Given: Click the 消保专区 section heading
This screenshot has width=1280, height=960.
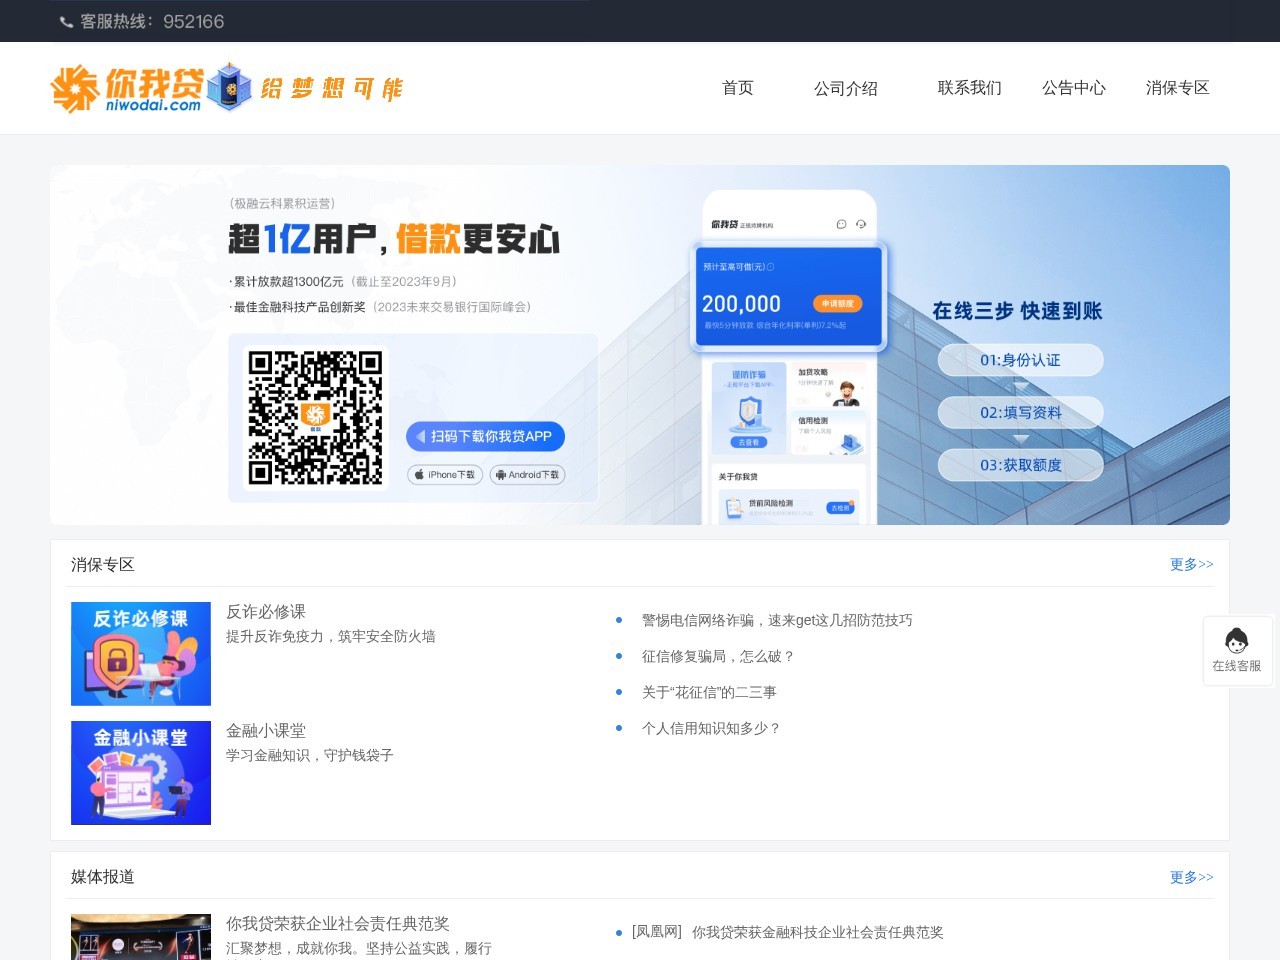Looking at the screenshot, I should pyautogui.click(x=103, y=565).
